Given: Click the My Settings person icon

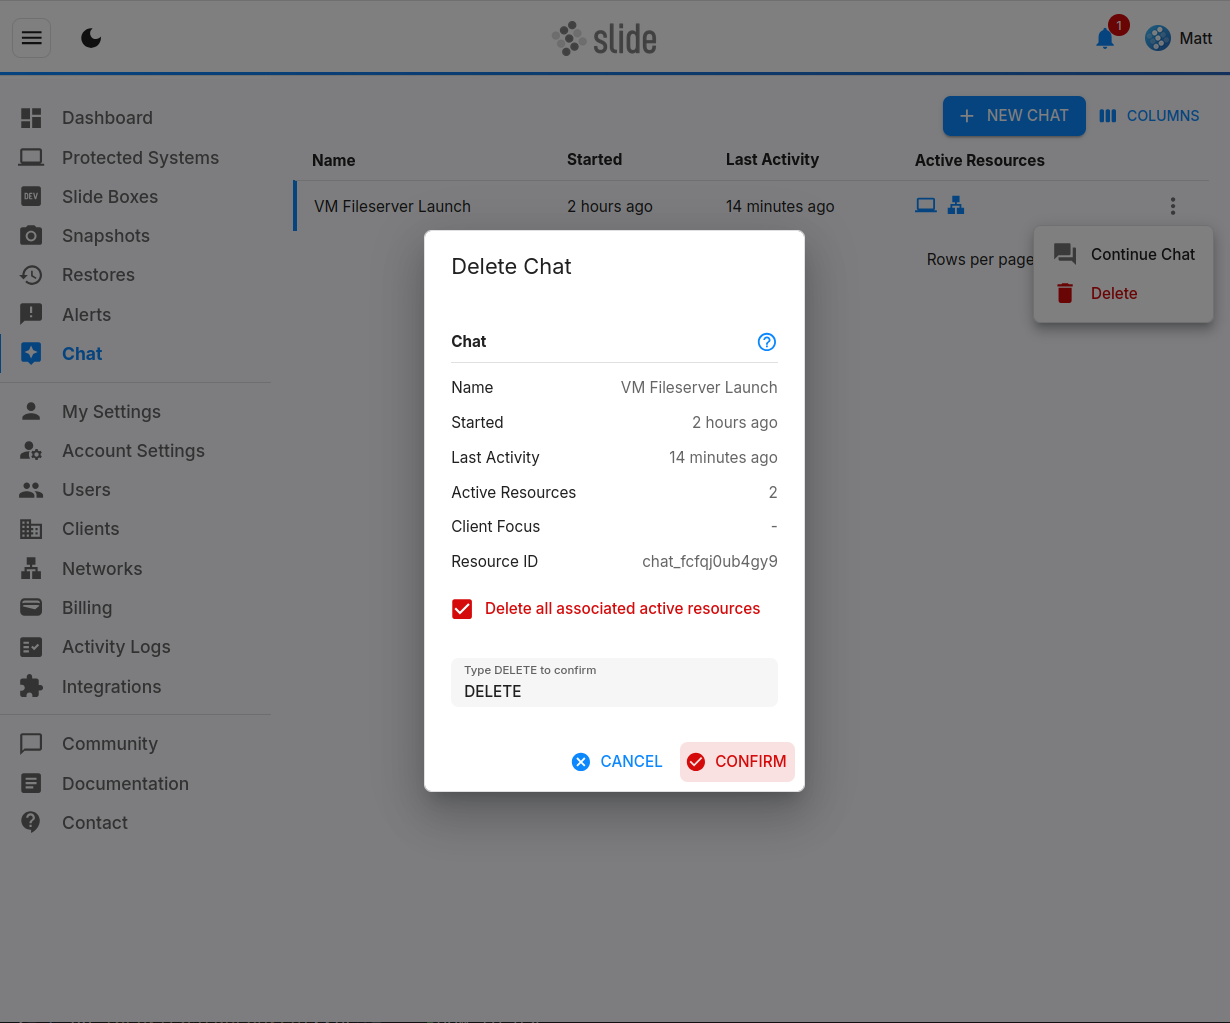Looking at the screenshot, I should point(31,411).
